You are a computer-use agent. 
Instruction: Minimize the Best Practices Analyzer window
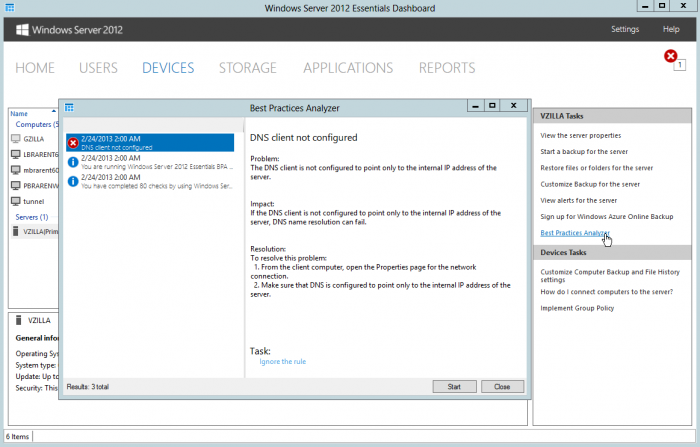(x=475, y=106)
